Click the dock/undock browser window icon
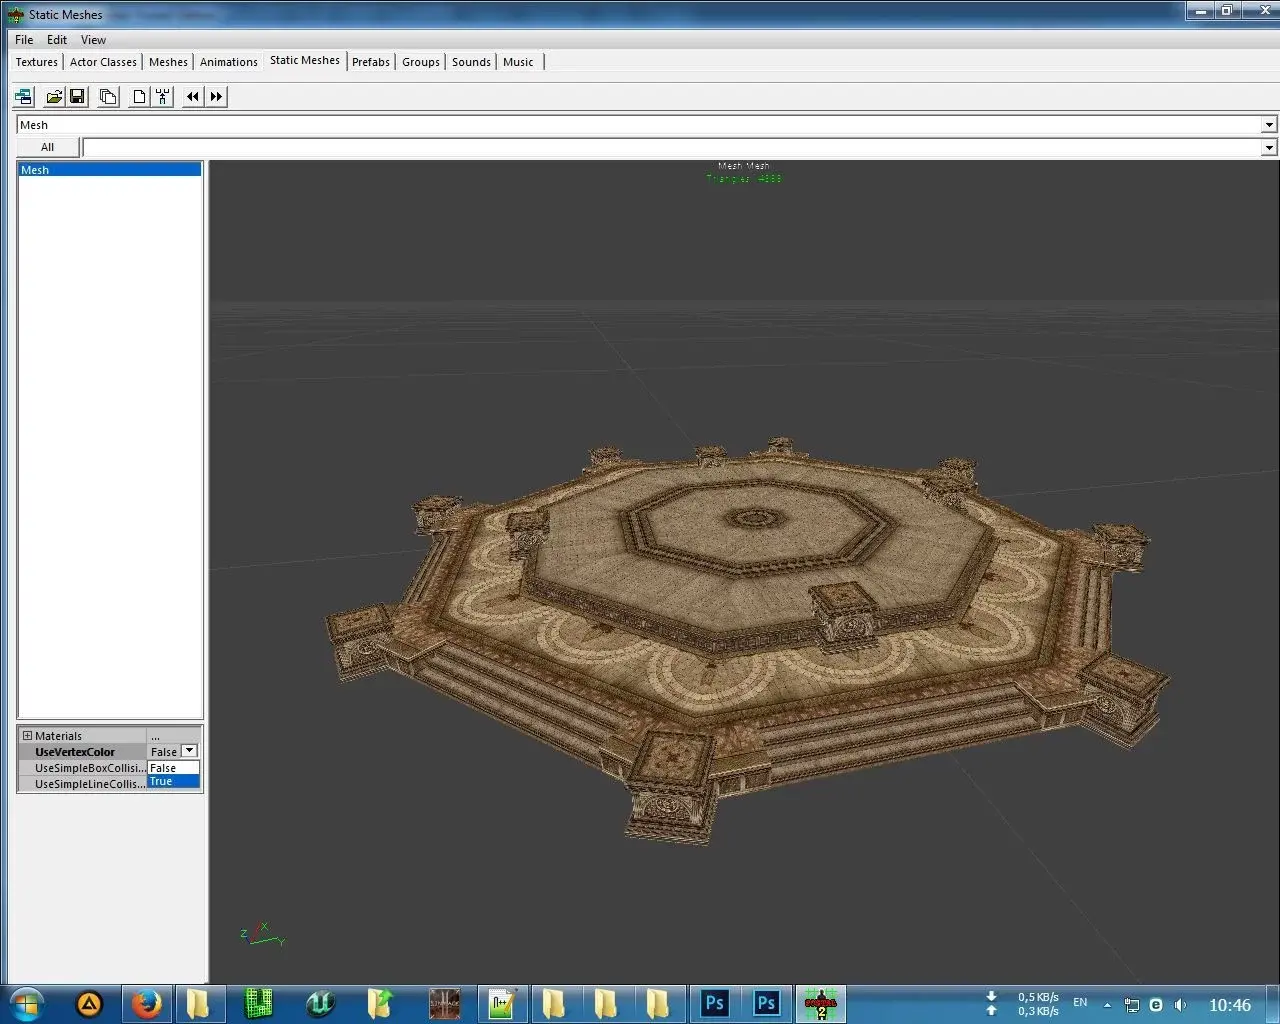This screenshot has height=1024, width=1280. (x=23, y=96)
